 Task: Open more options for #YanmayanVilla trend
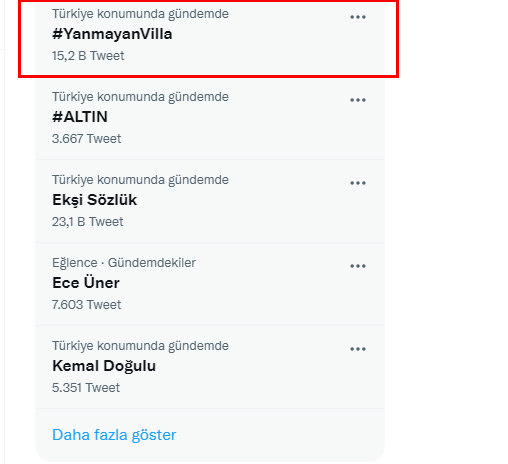pos(358,17)
